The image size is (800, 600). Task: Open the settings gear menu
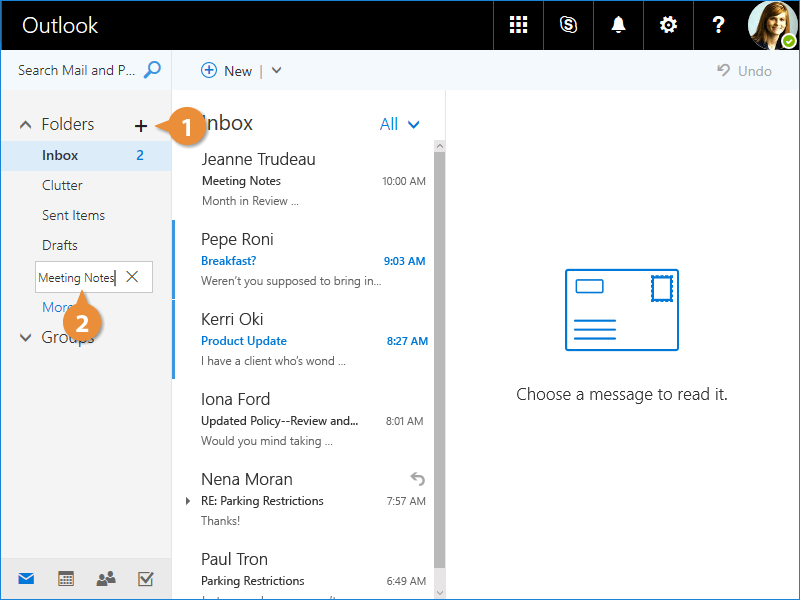[x=668, y=25]
